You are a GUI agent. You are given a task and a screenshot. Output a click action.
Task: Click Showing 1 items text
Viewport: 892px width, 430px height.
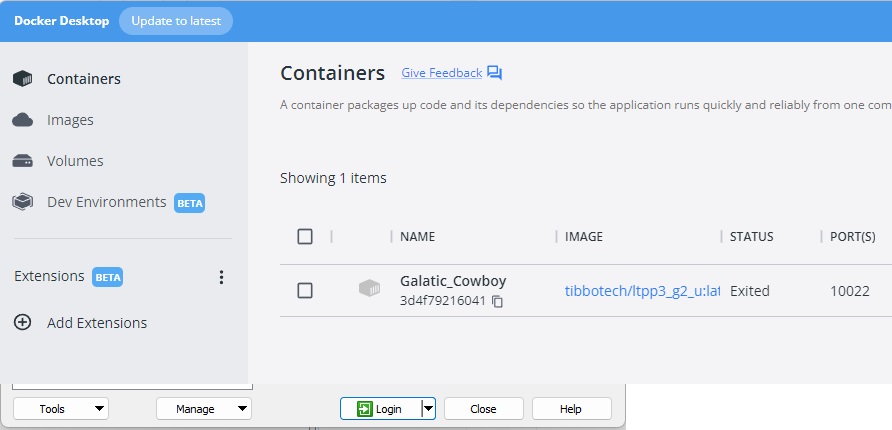tap(333, 178)
